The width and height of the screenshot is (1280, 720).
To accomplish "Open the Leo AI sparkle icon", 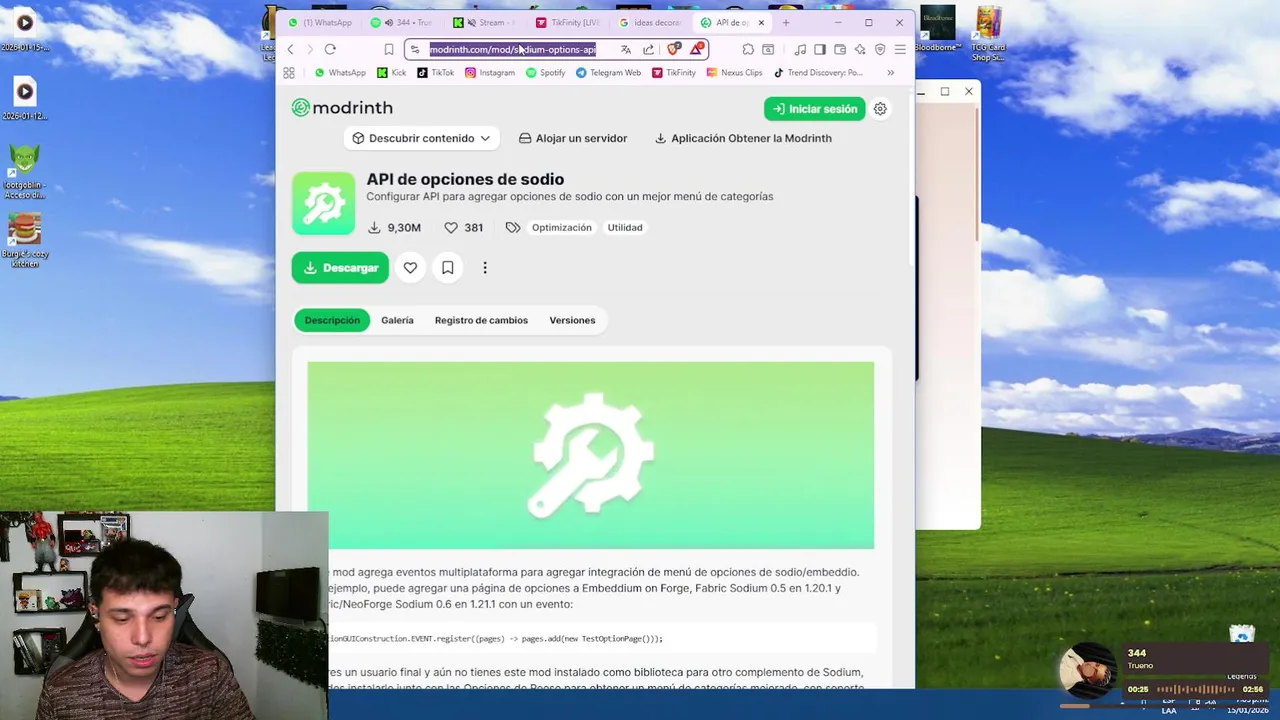I will (860, 49).
